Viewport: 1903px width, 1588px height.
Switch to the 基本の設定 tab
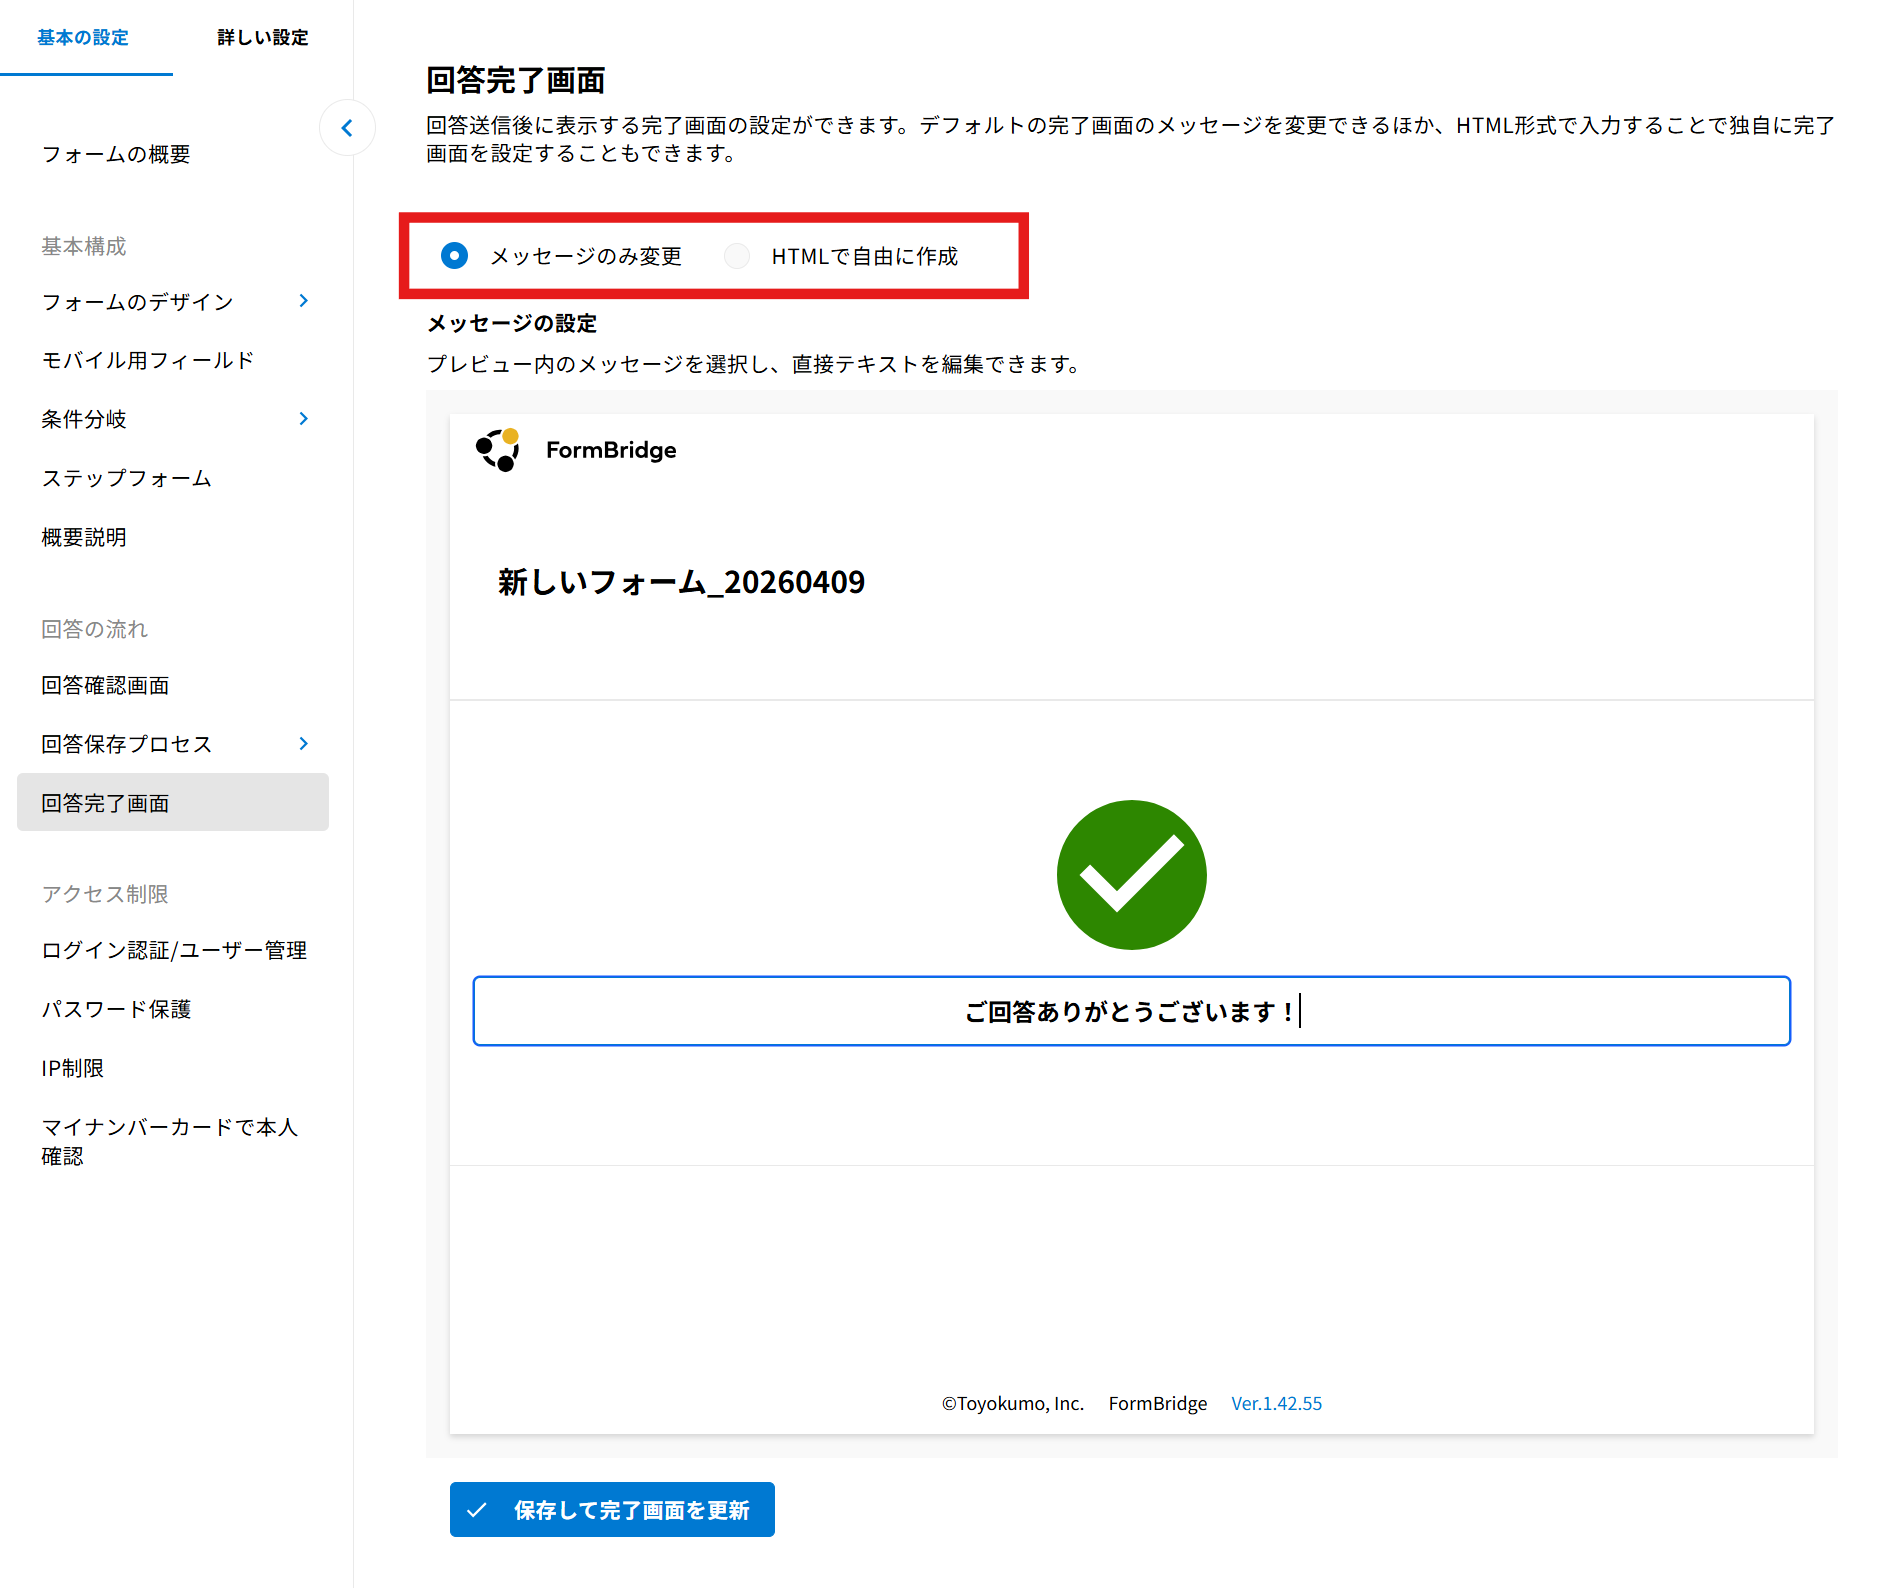click(84, 38)
